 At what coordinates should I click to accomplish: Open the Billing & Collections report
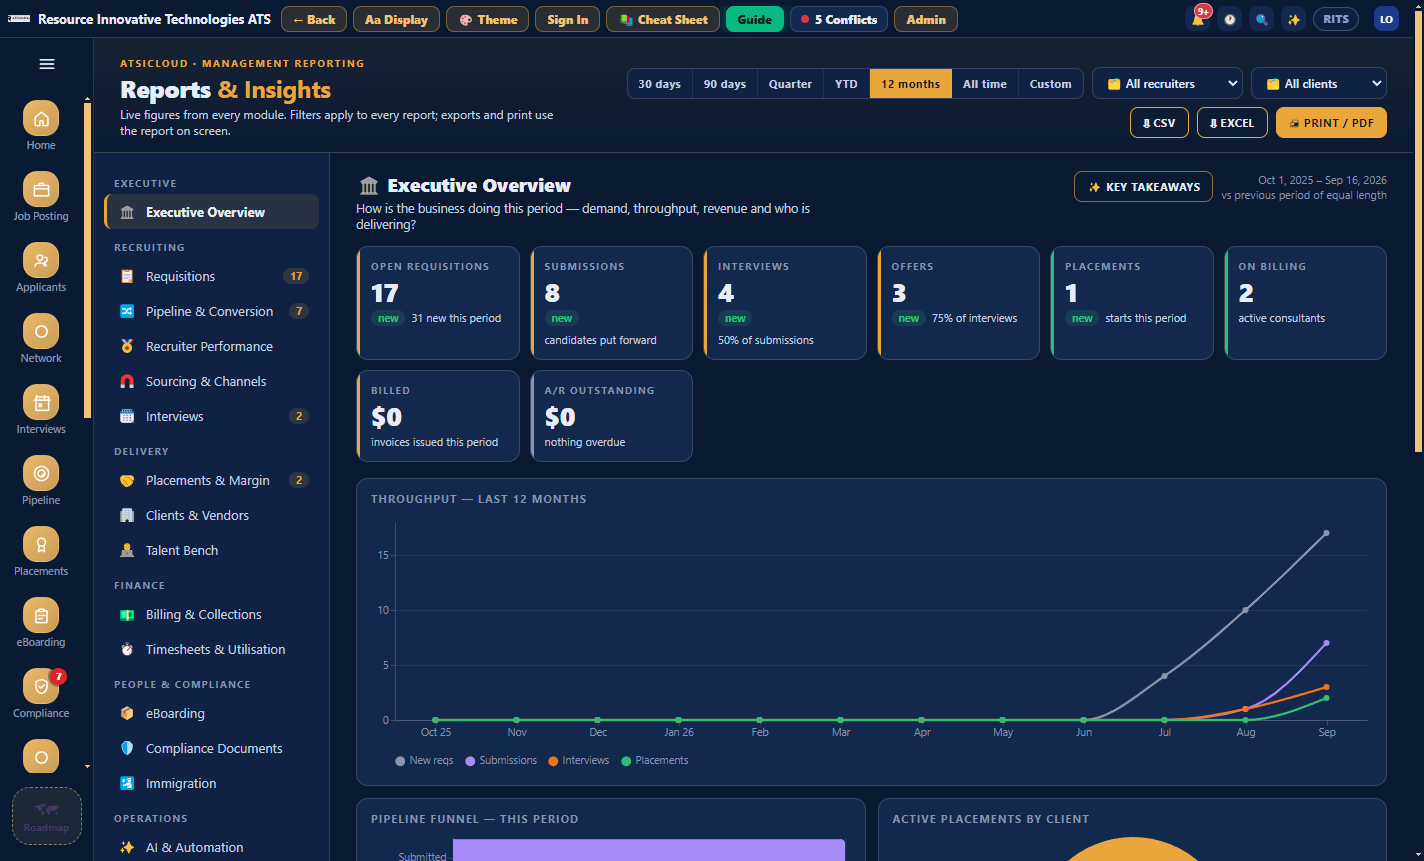(212, 614)
